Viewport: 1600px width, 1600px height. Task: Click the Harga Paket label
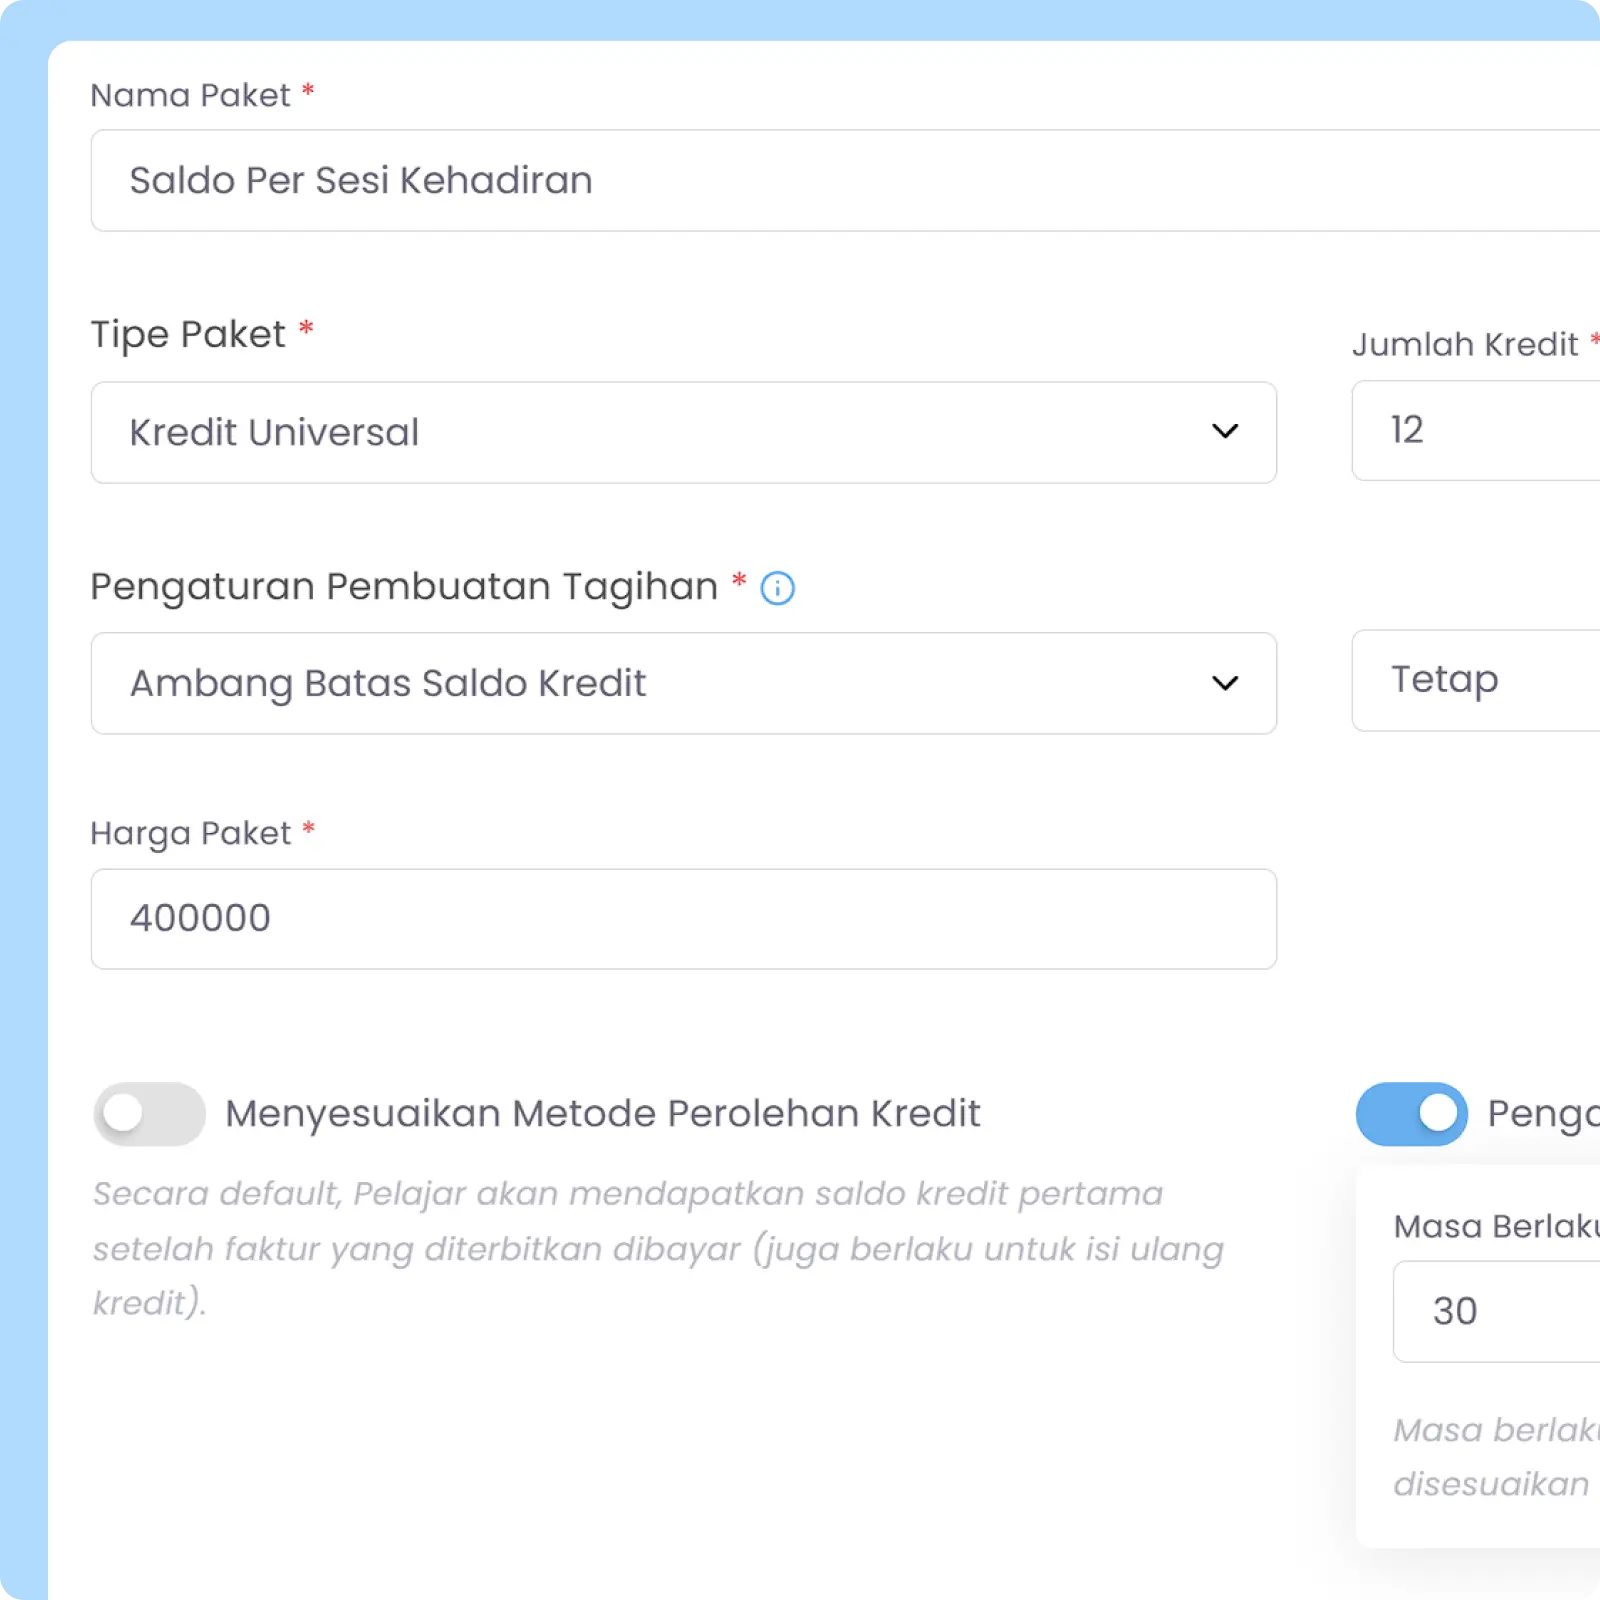(190, 833)
